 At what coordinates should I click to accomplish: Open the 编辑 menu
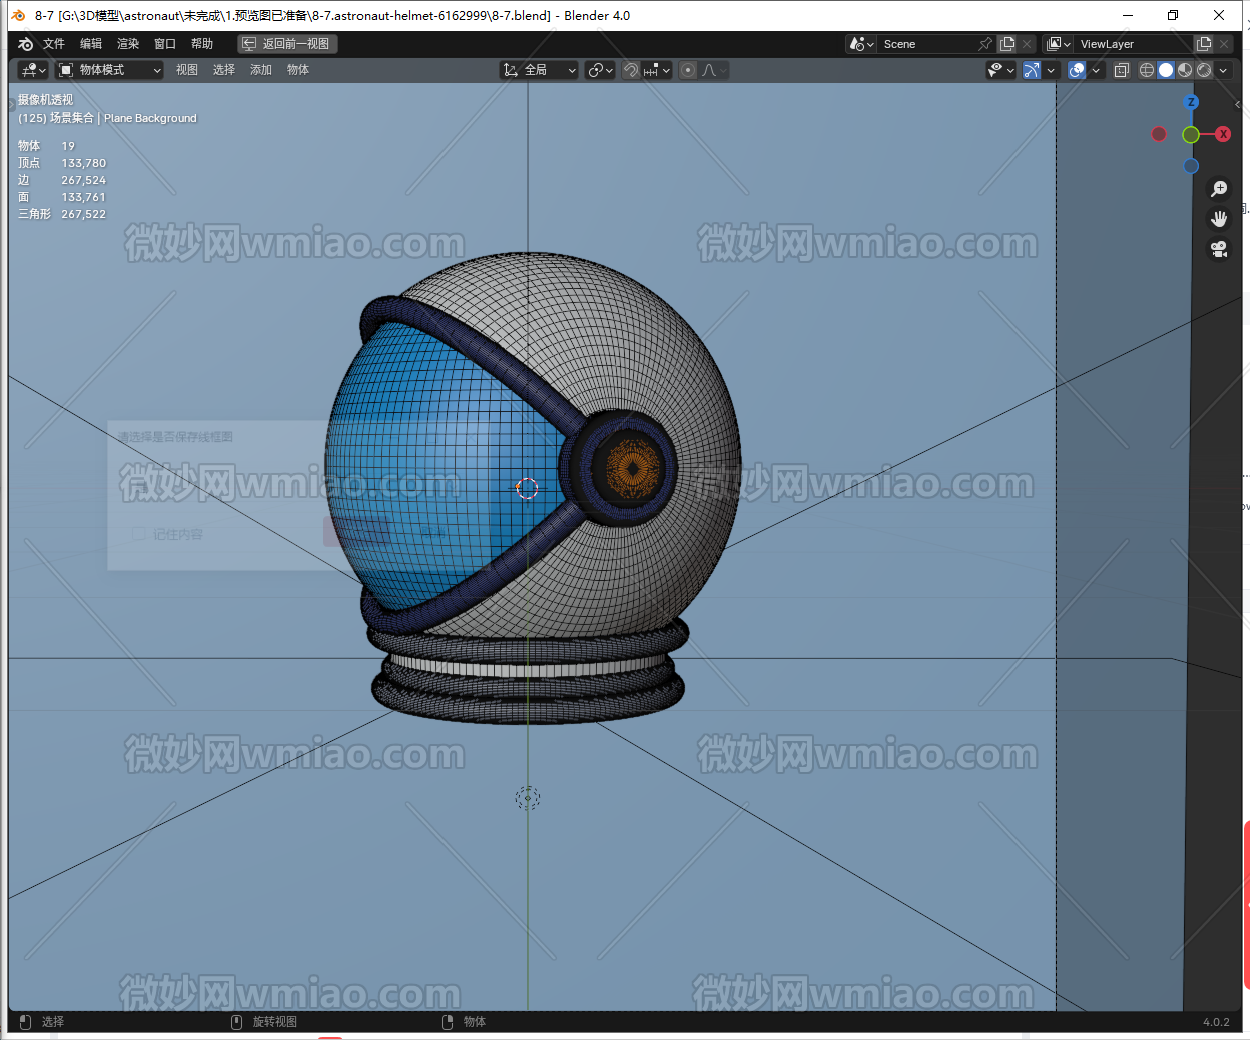click(x=91, y=44)
